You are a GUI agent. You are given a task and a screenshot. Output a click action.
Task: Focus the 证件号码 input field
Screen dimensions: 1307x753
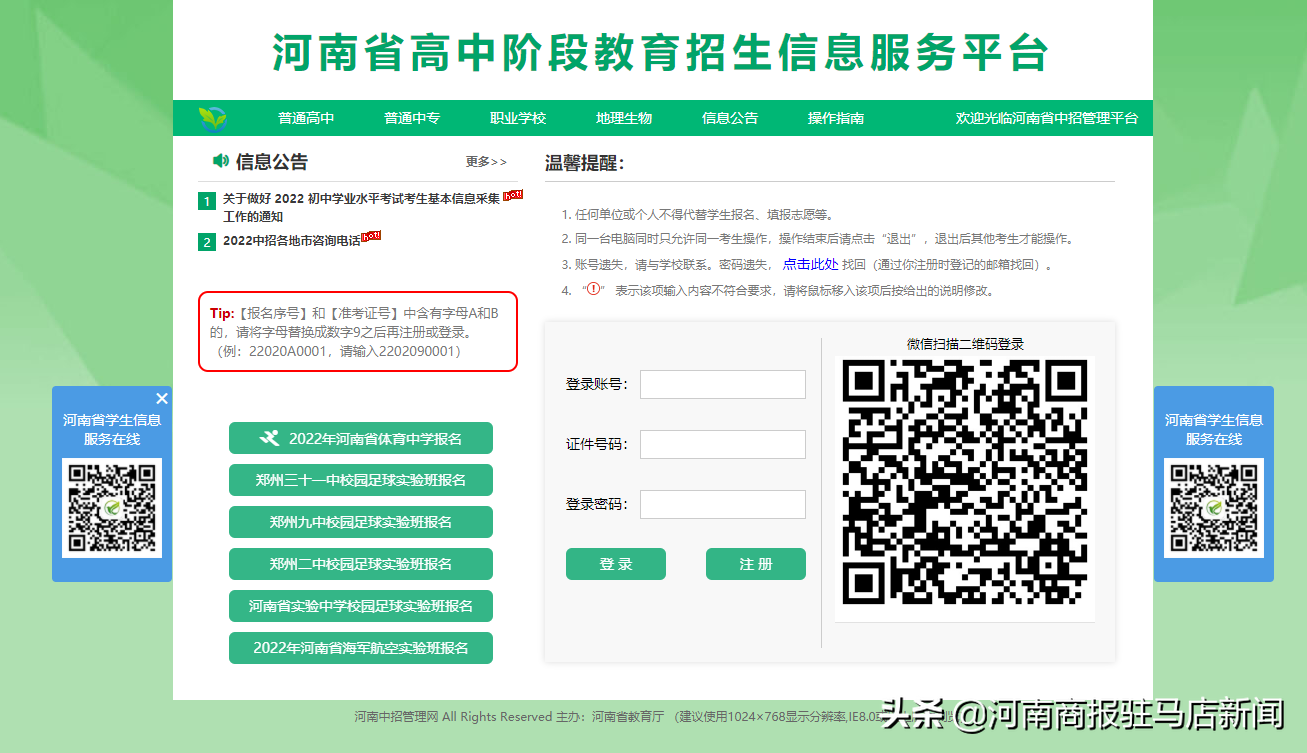click(x=723, y=444)
